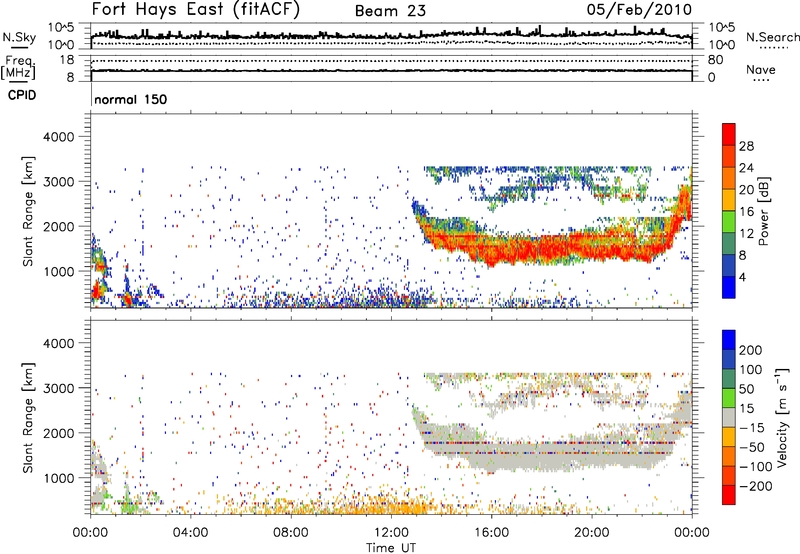Pick the blue top segment of Velocity colorbar

[x=729, y=340]
